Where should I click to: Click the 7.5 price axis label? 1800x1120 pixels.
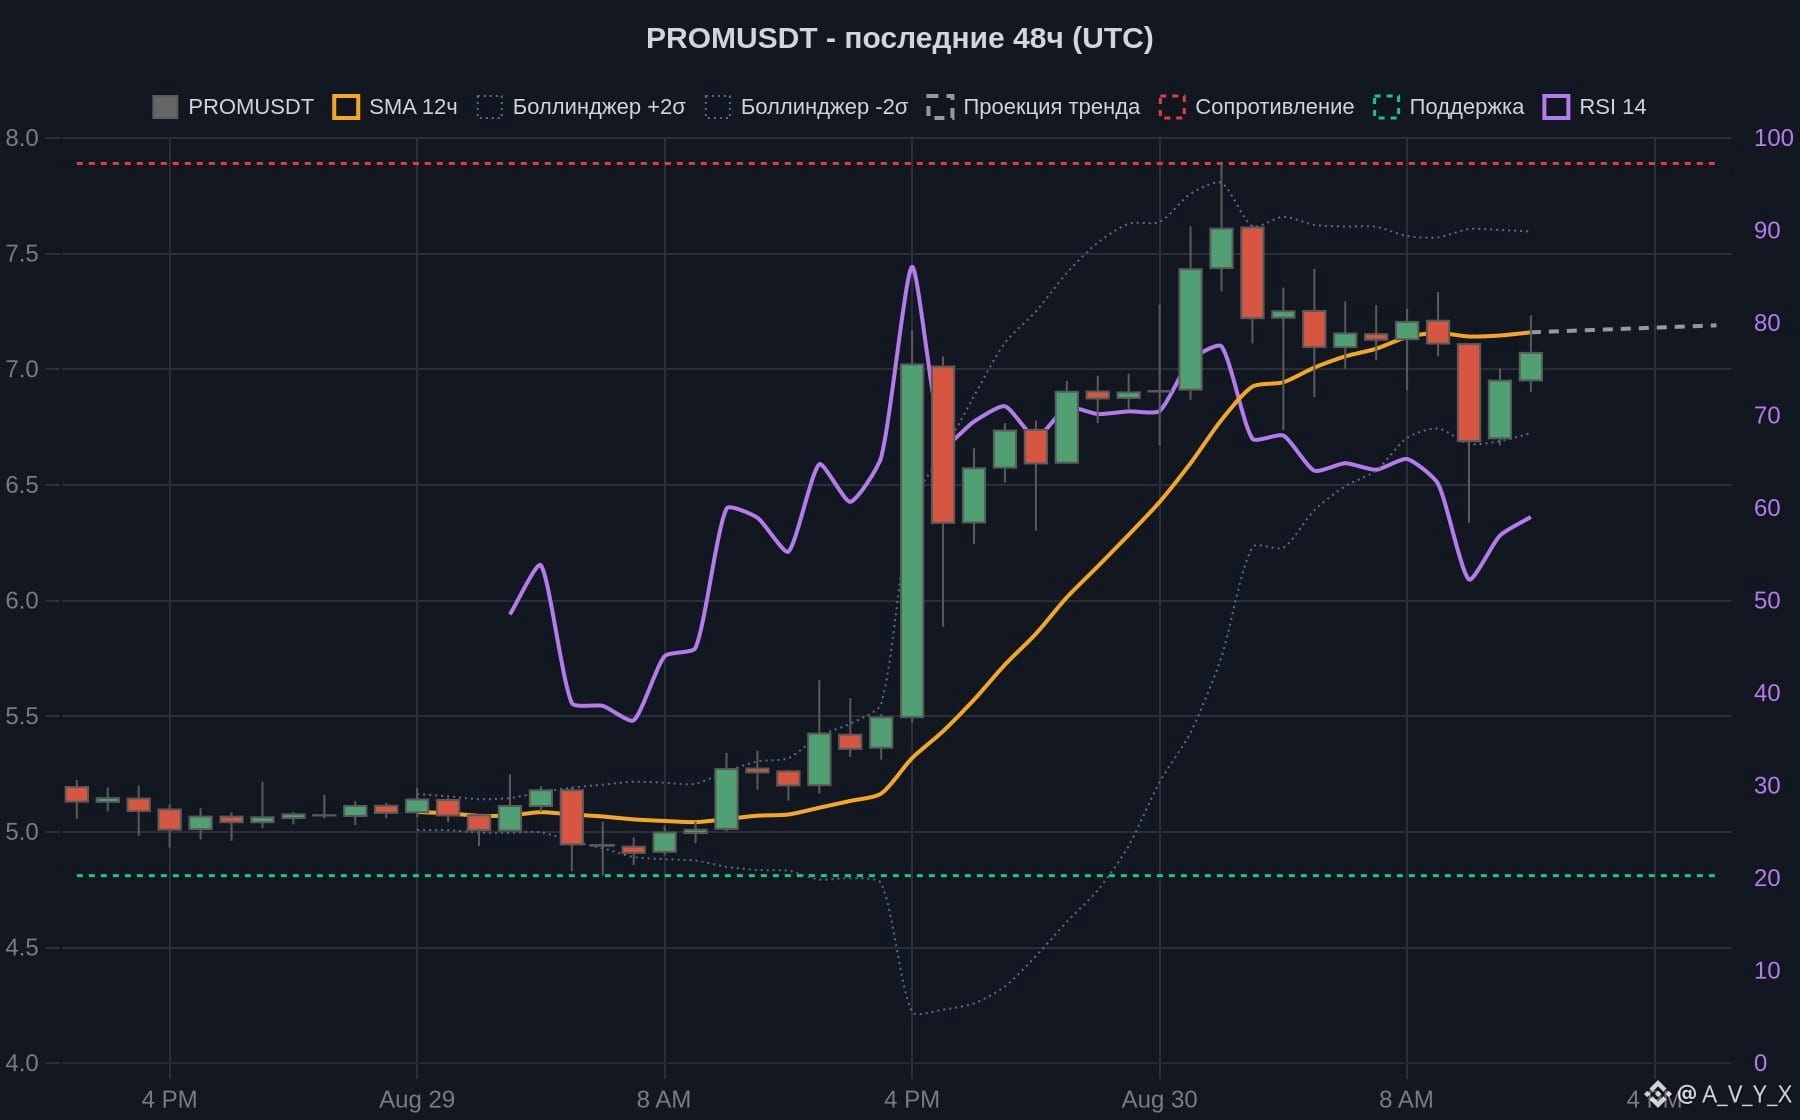point(22,254)
